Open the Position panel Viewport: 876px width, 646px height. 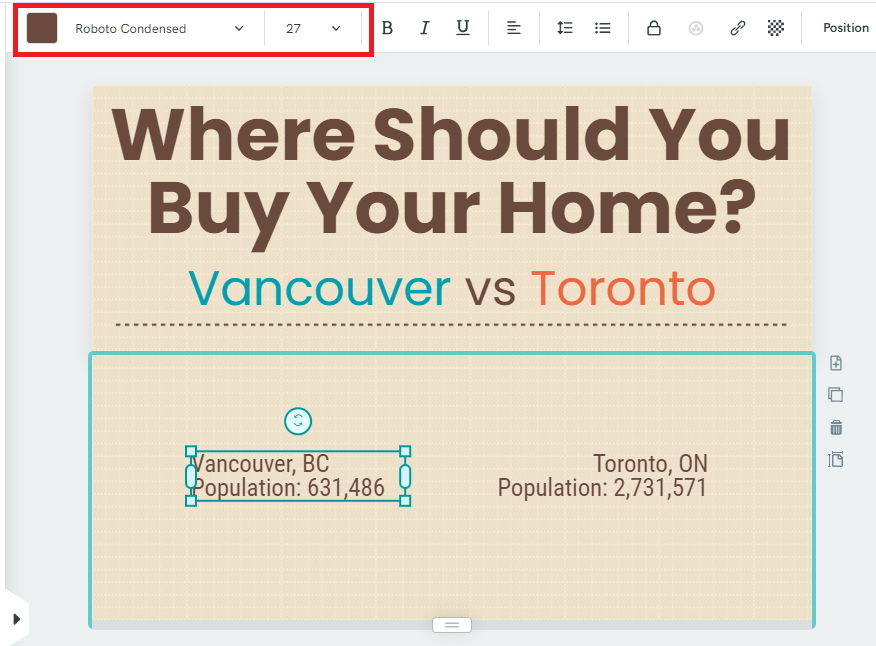845,27
